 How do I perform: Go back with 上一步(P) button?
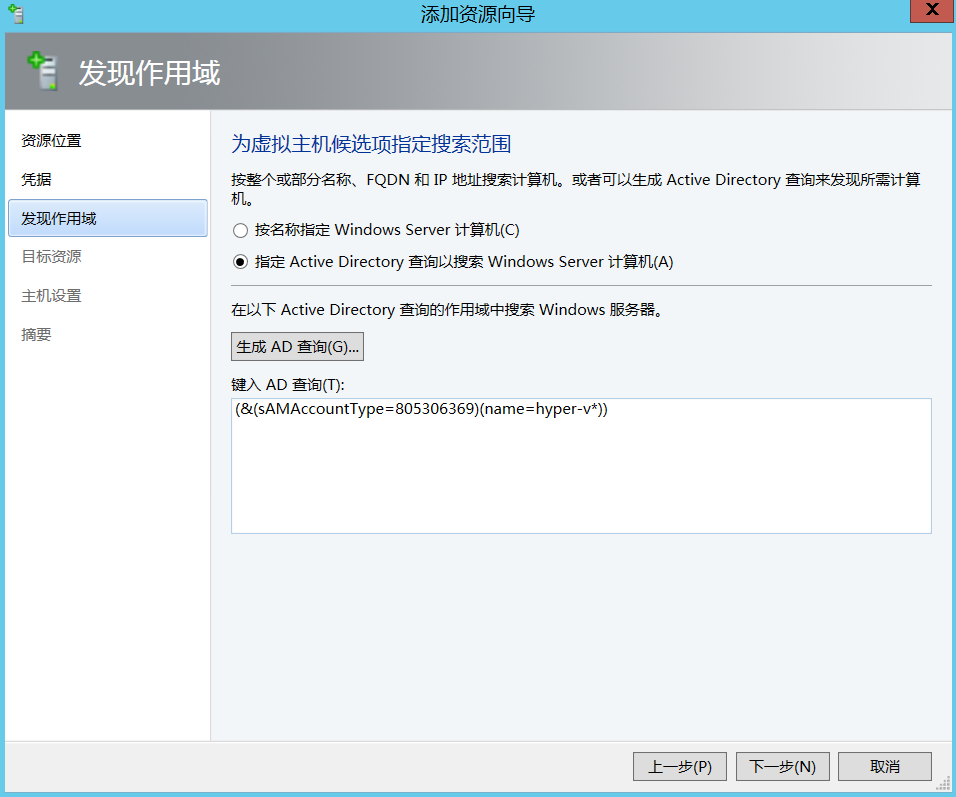pyautogui.click(x=680, y=767)
